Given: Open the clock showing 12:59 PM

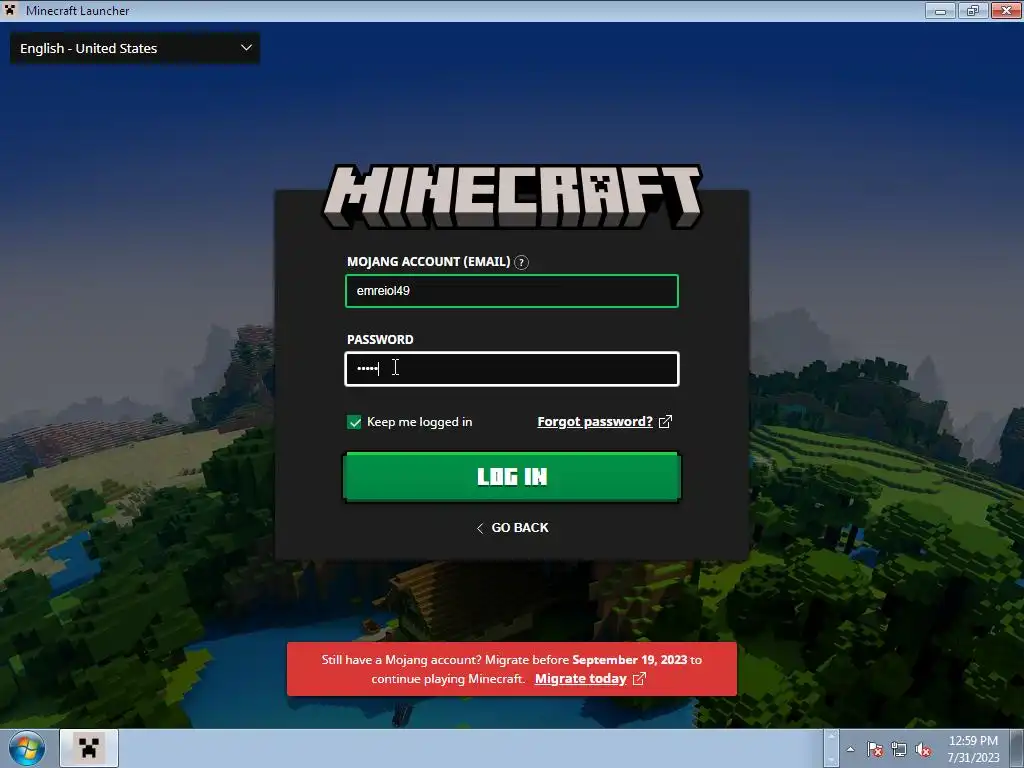Looking at the screenshot, I should pos(973,749).
